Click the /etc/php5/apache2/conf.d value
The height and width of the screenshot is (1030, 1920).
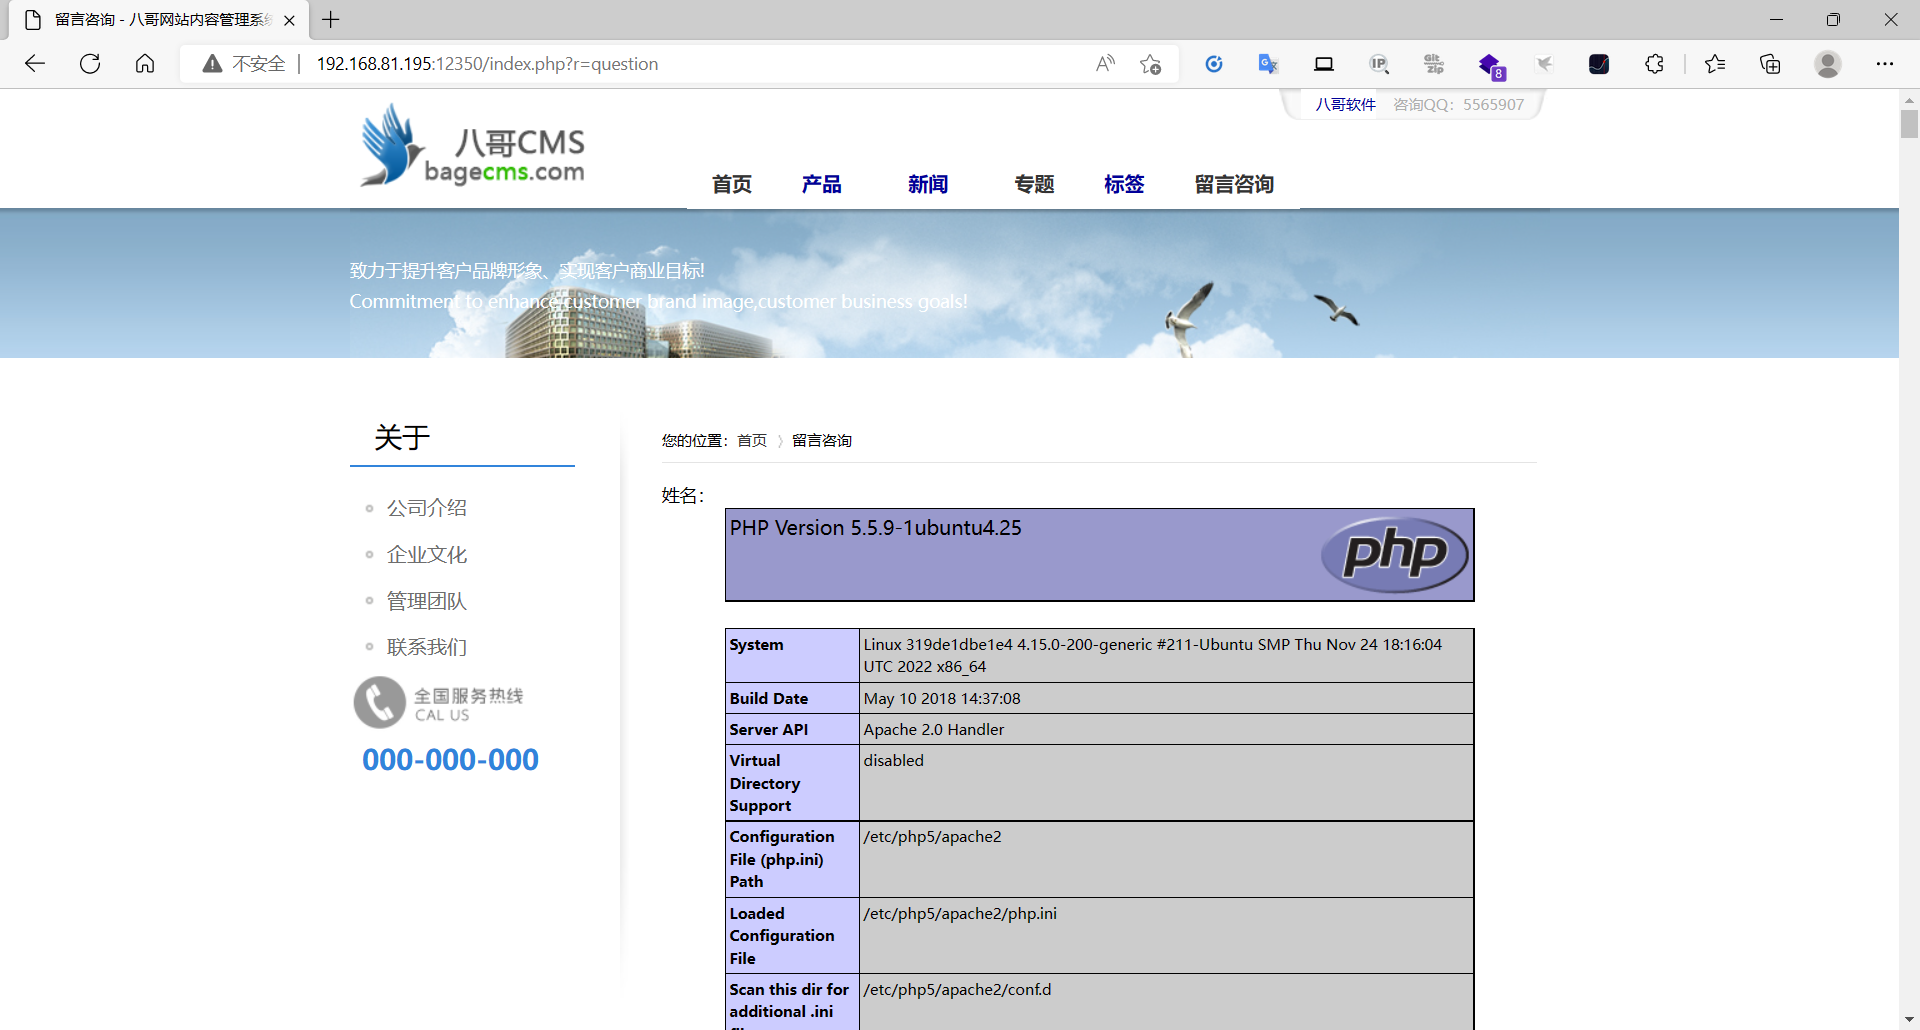tap(957, 989)
